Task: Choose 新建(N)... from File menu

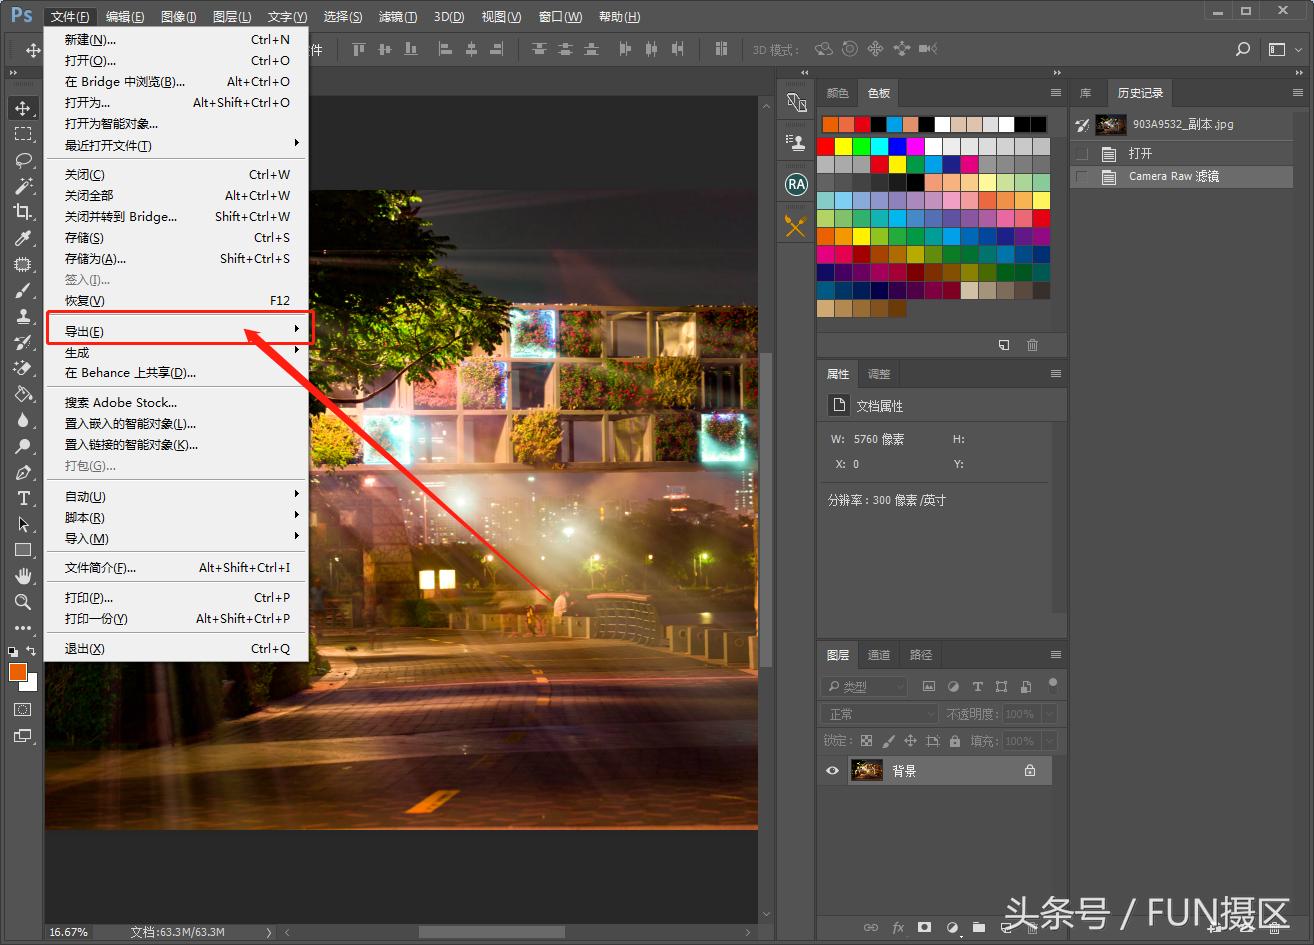Action: pyautogui.click(x=177, y=40)
